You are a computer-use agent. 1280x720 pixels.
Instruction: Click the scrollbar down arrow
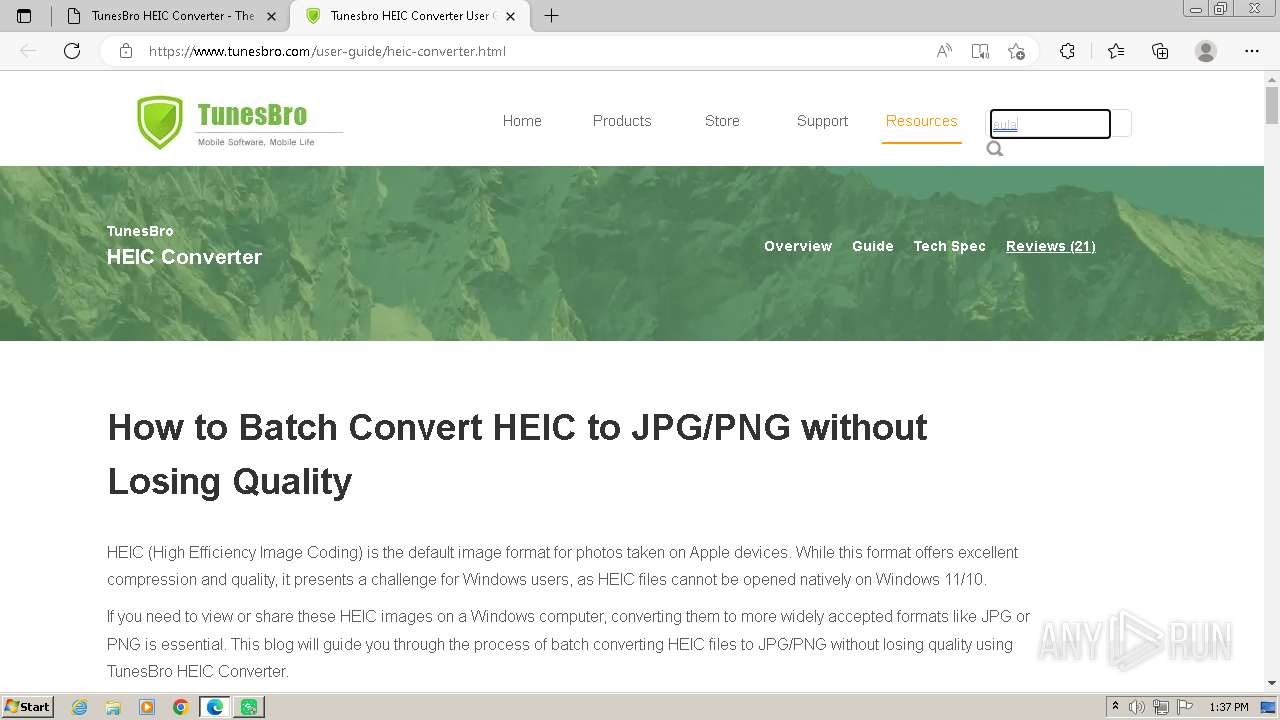click(1272, 684)
